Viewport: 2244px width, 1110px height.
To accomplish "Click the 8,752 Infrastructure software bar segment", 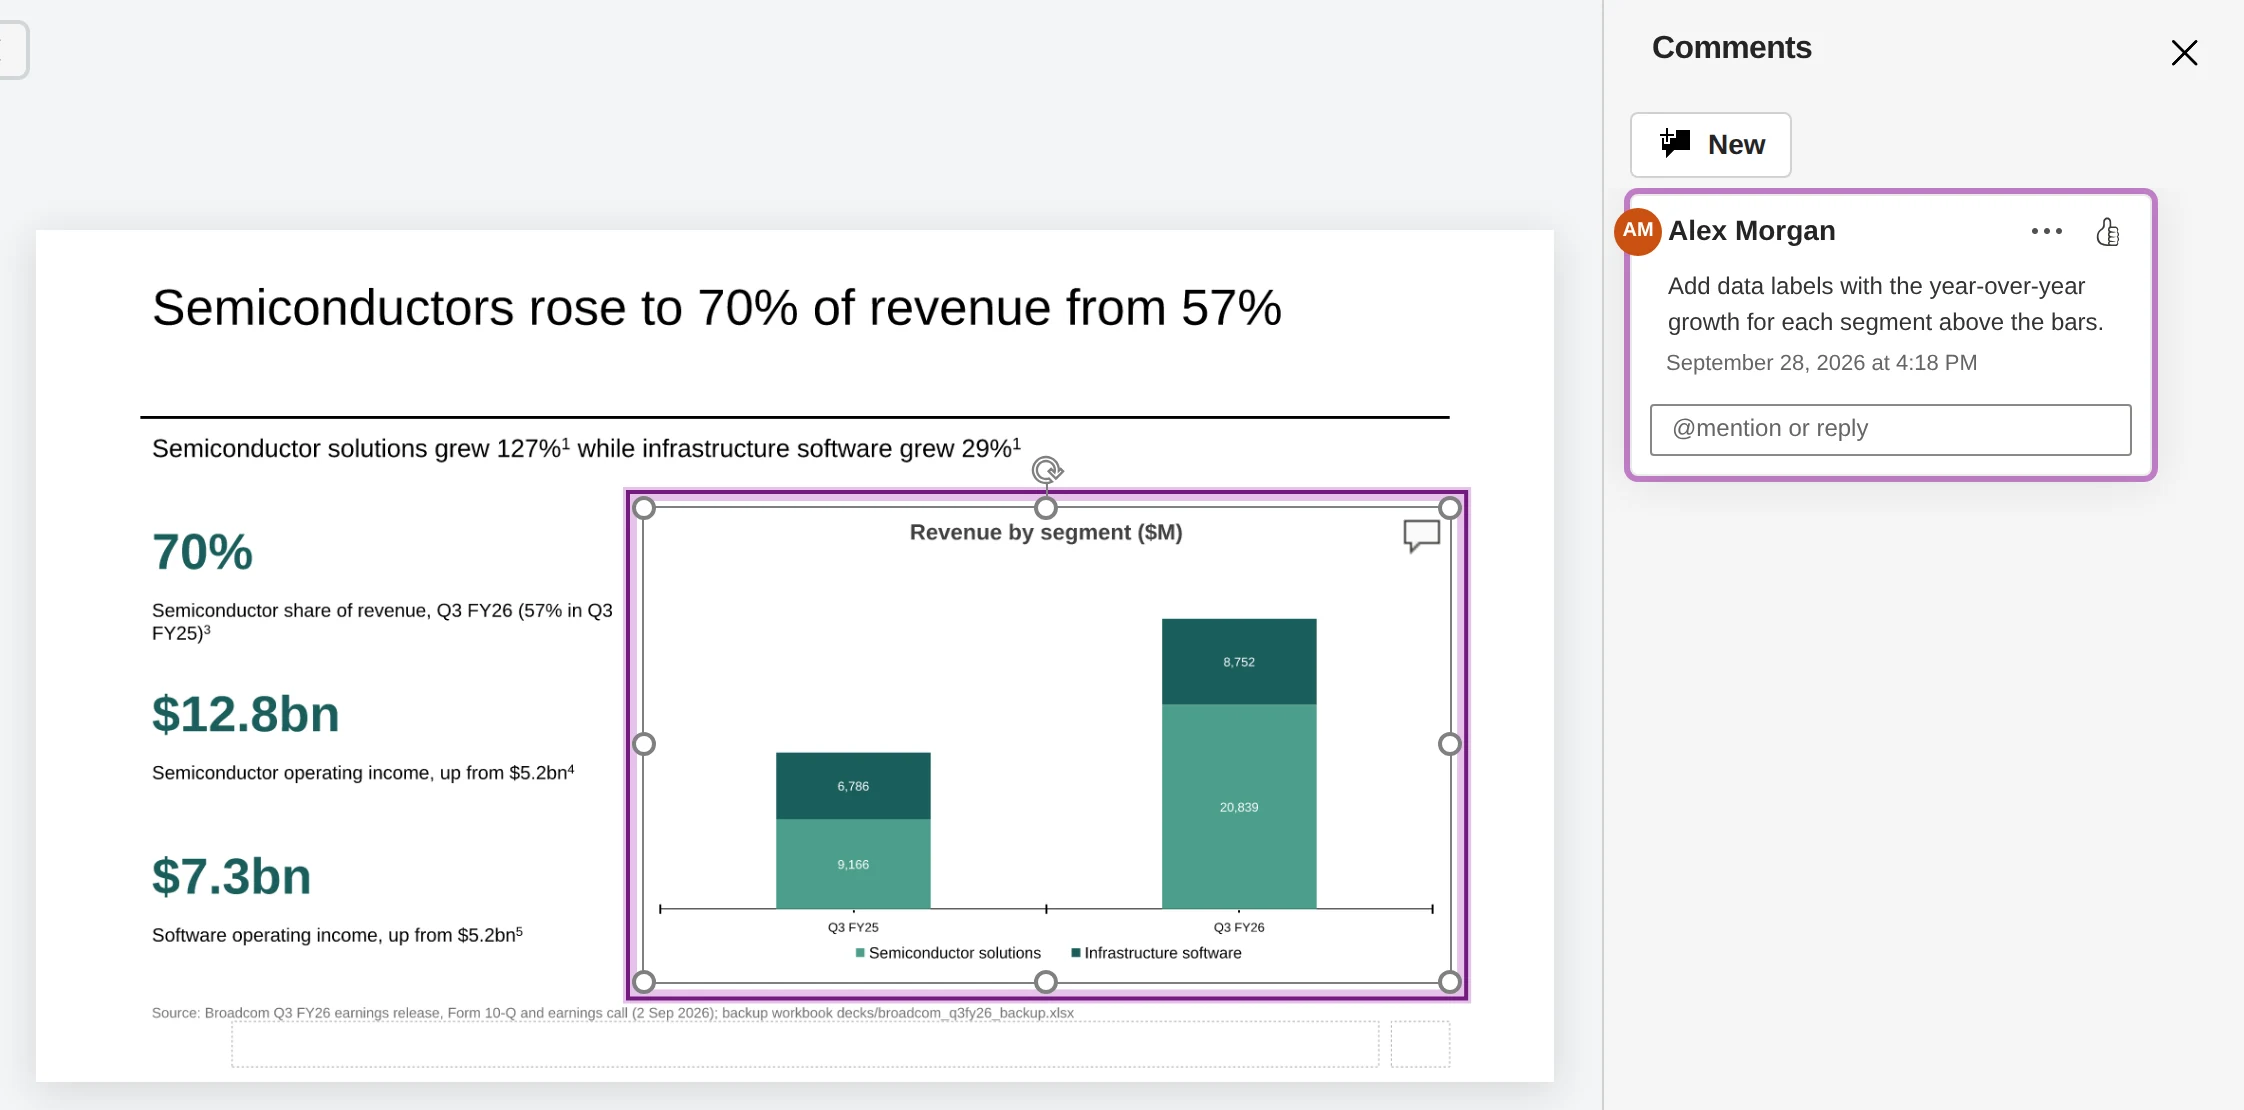I will 1239,662.
